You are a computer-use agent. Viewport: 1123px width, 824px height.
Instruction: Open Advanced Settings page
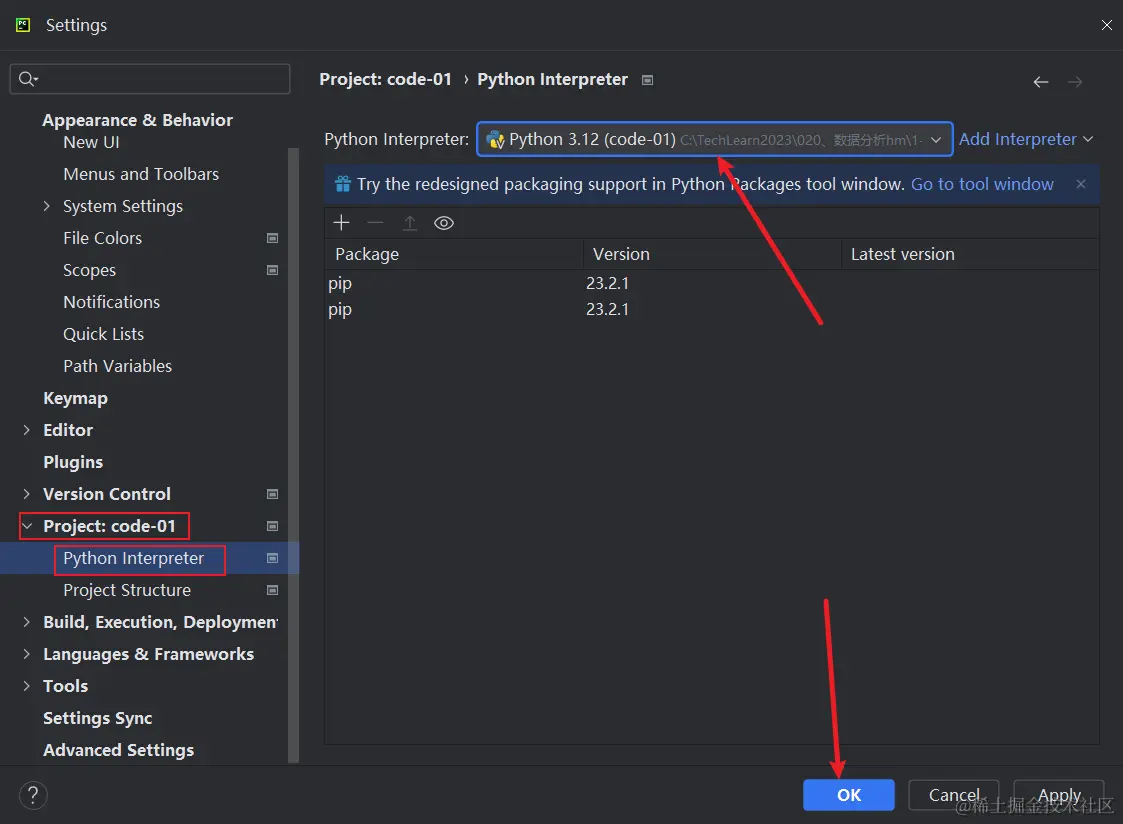pyautogui.click(x=119, y=750)
